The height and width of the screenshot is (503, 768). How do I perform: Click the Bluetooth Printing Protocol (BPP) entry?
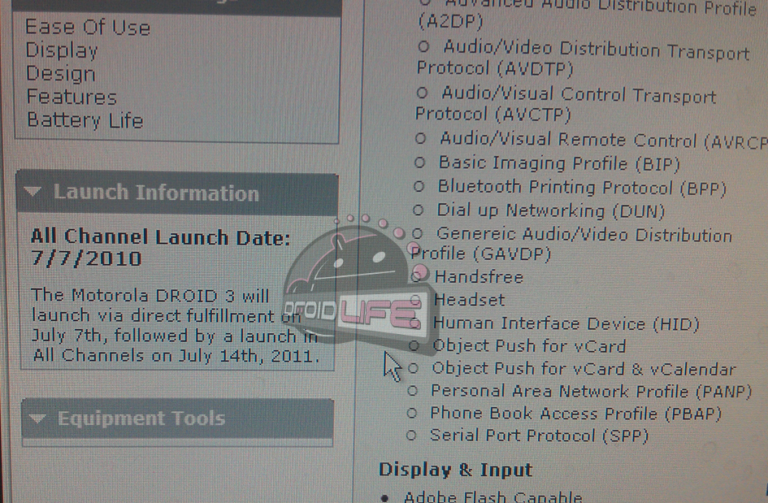coord(582,187)
